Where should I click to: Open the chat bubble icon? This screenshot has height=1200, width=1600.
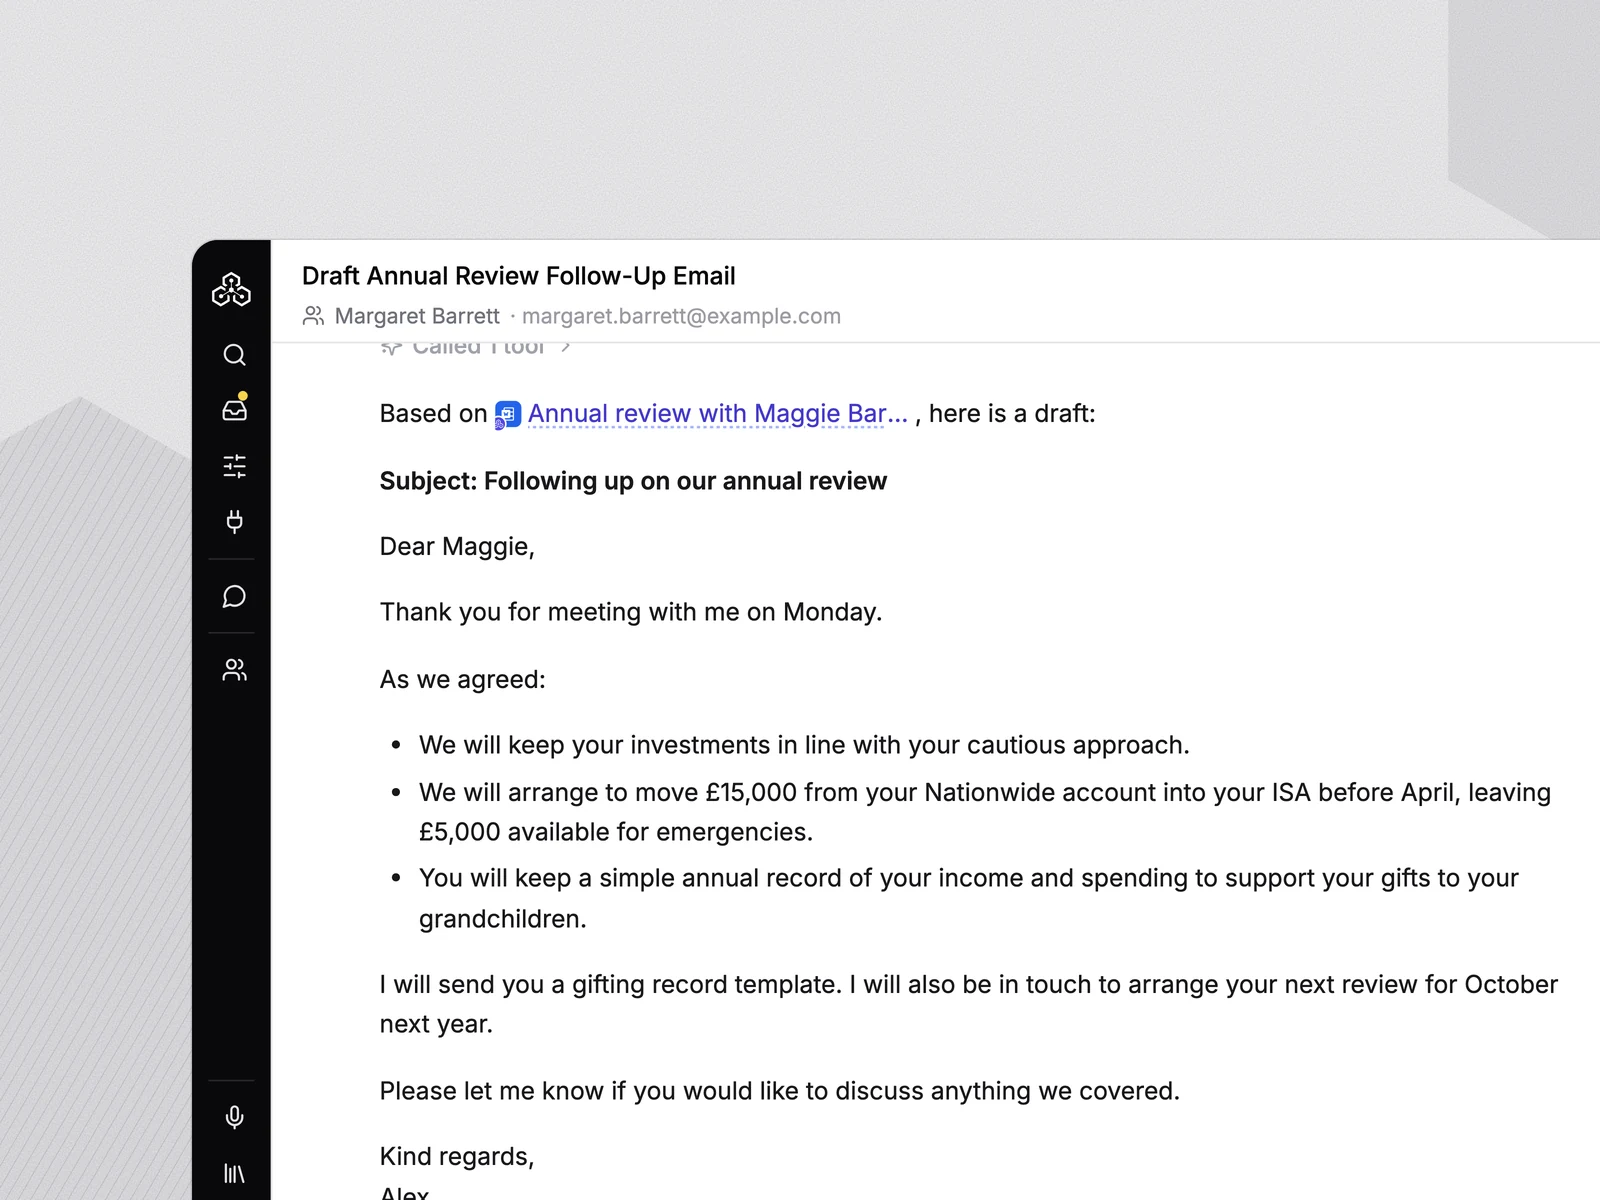[234, 596]
